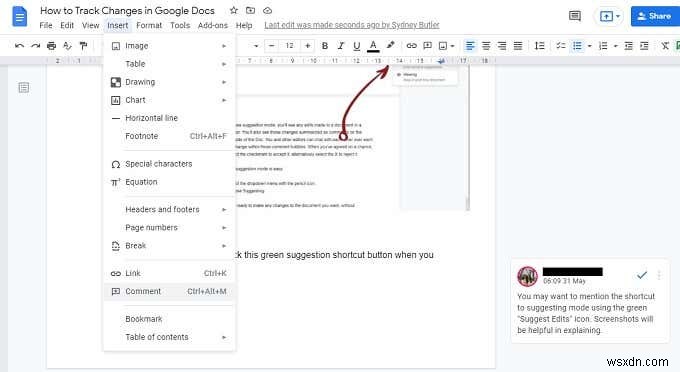Viewport: 680px width, 372px height.
Task: Increase paragraph indent
Action: [x=644, y=46]
